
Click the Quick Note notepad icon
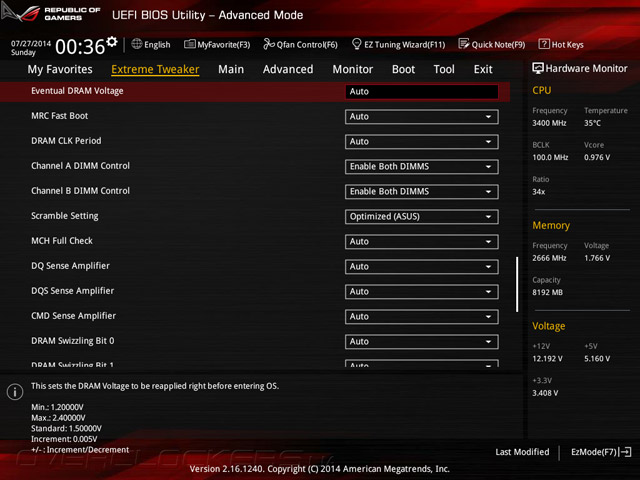point(464,44)
